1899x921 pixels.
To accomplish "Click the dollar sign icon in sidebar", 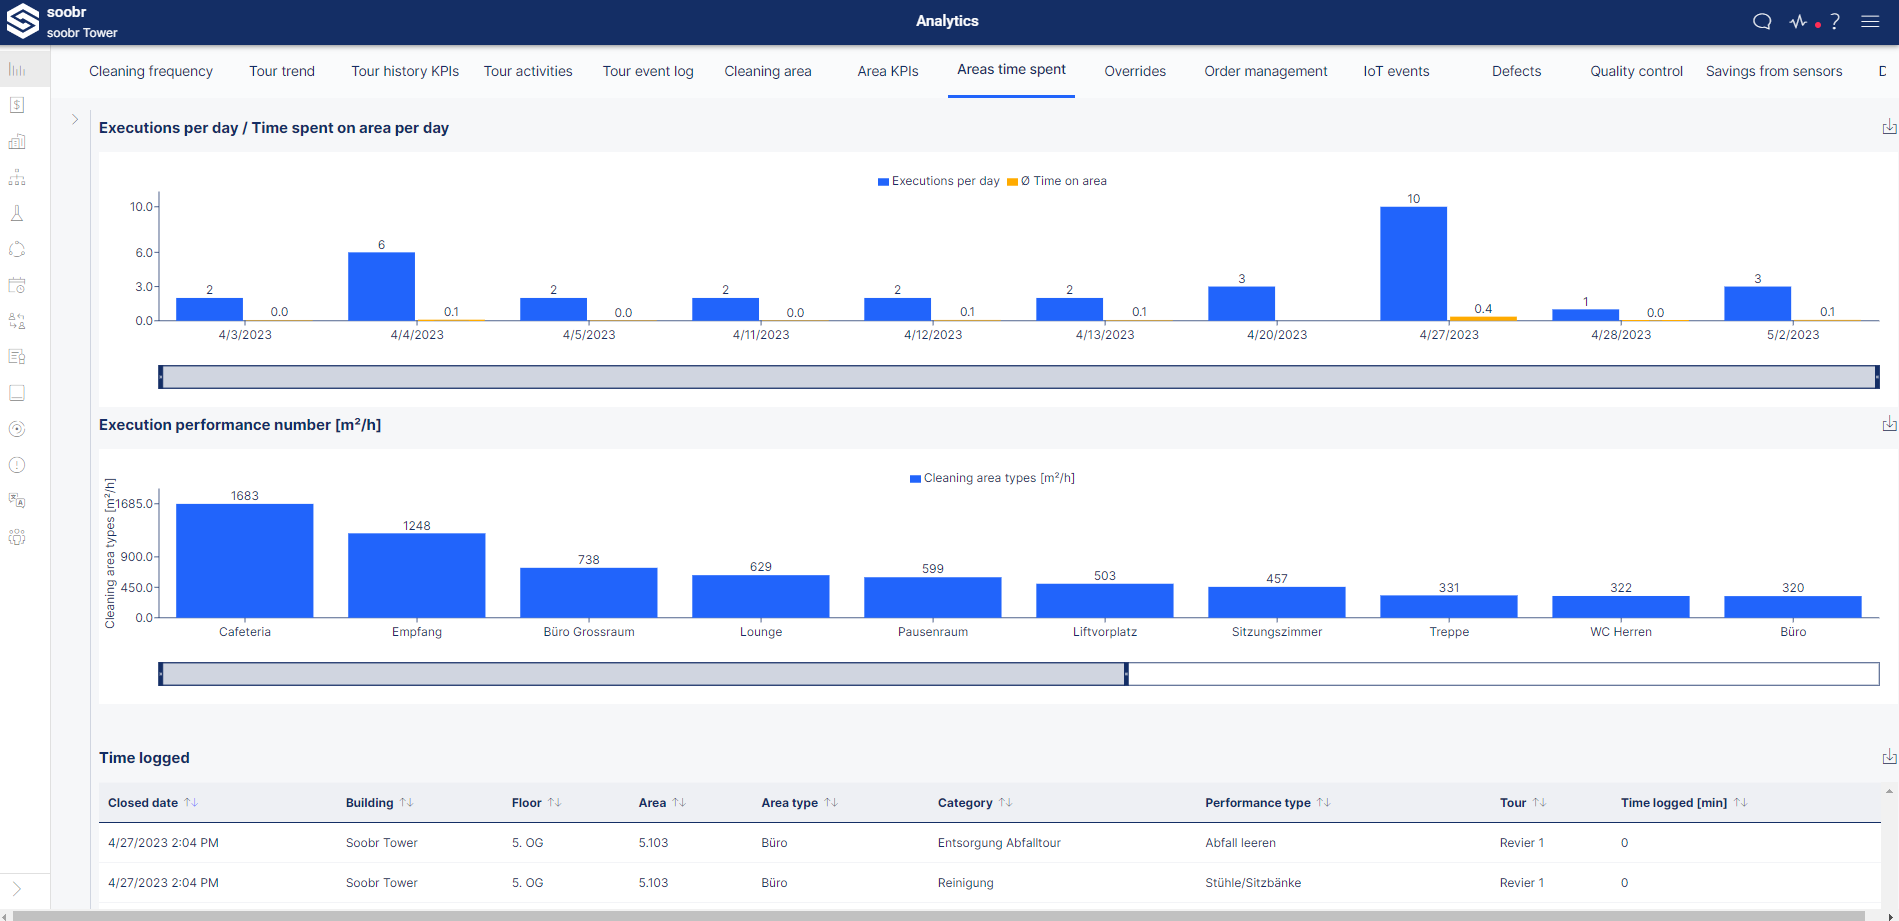I will [x=17, y=106].
